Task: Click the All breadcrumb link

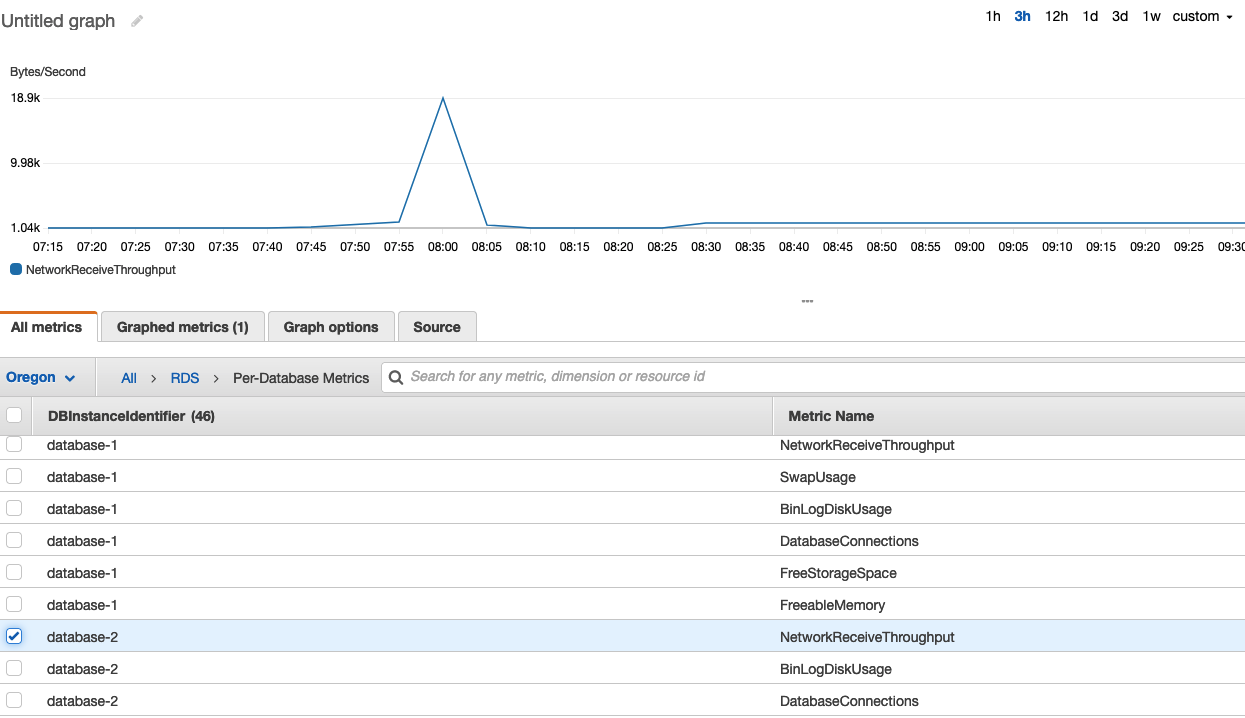Action: 128,378
